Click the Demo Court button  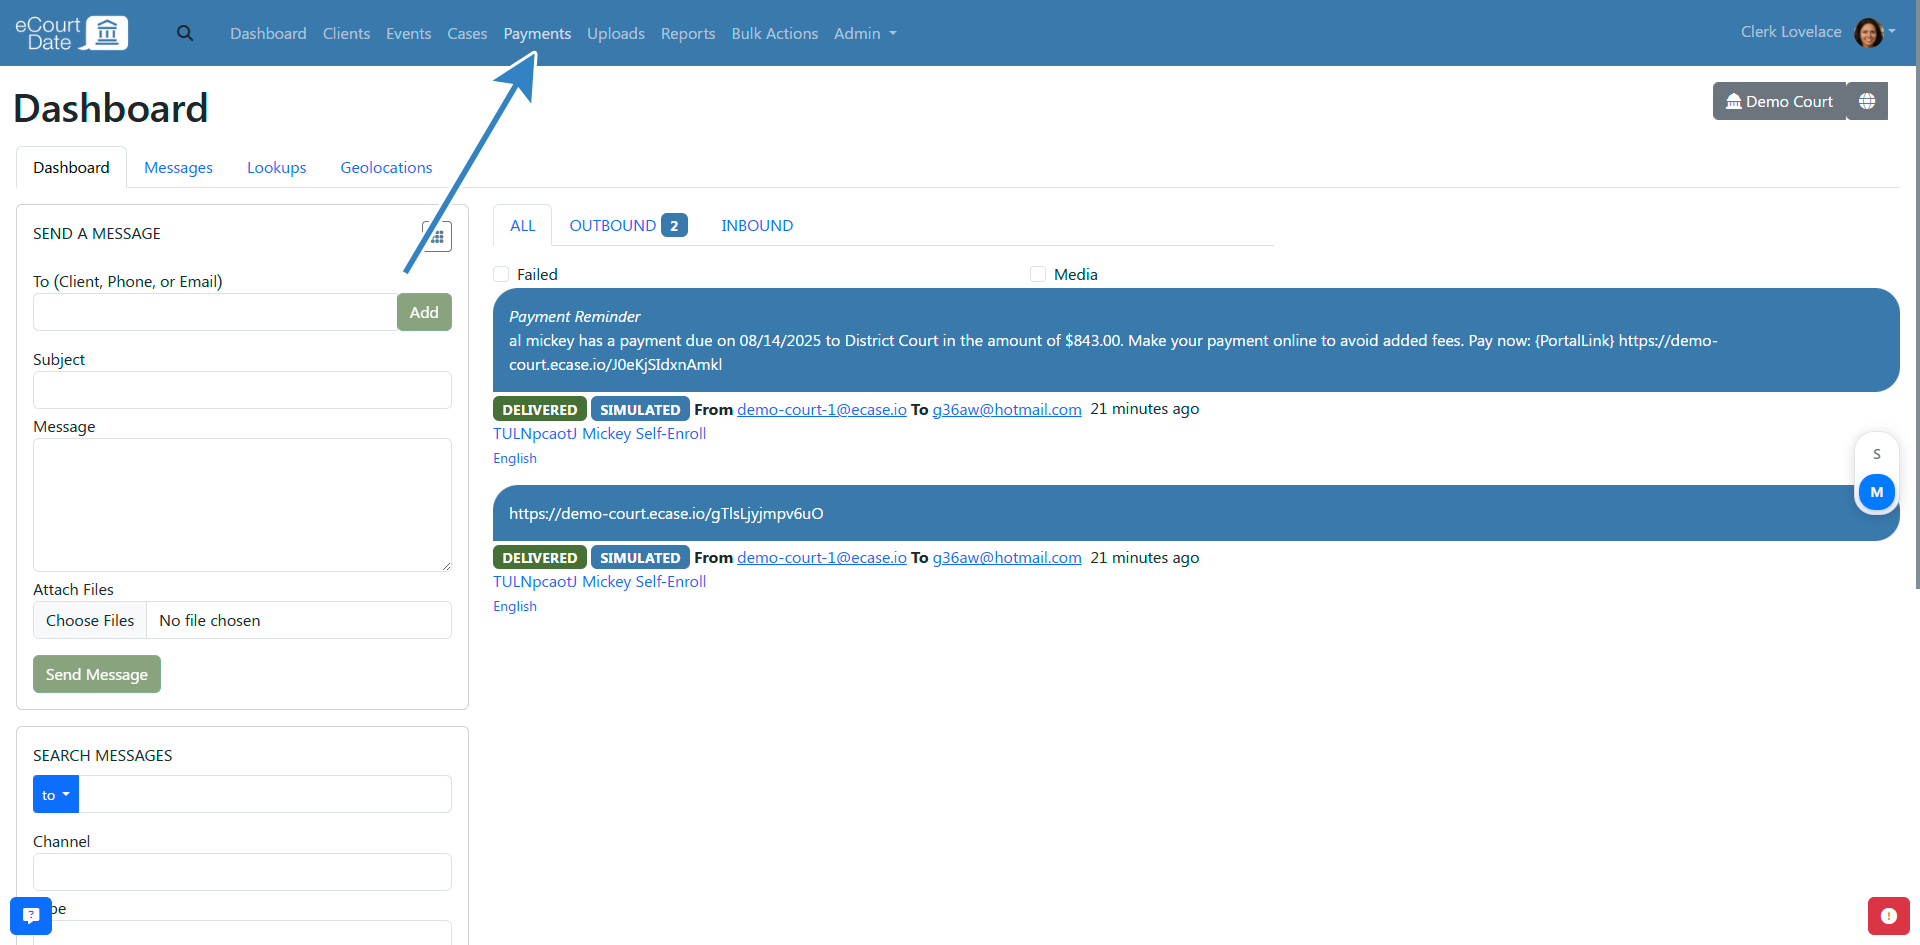(1780, 101)
